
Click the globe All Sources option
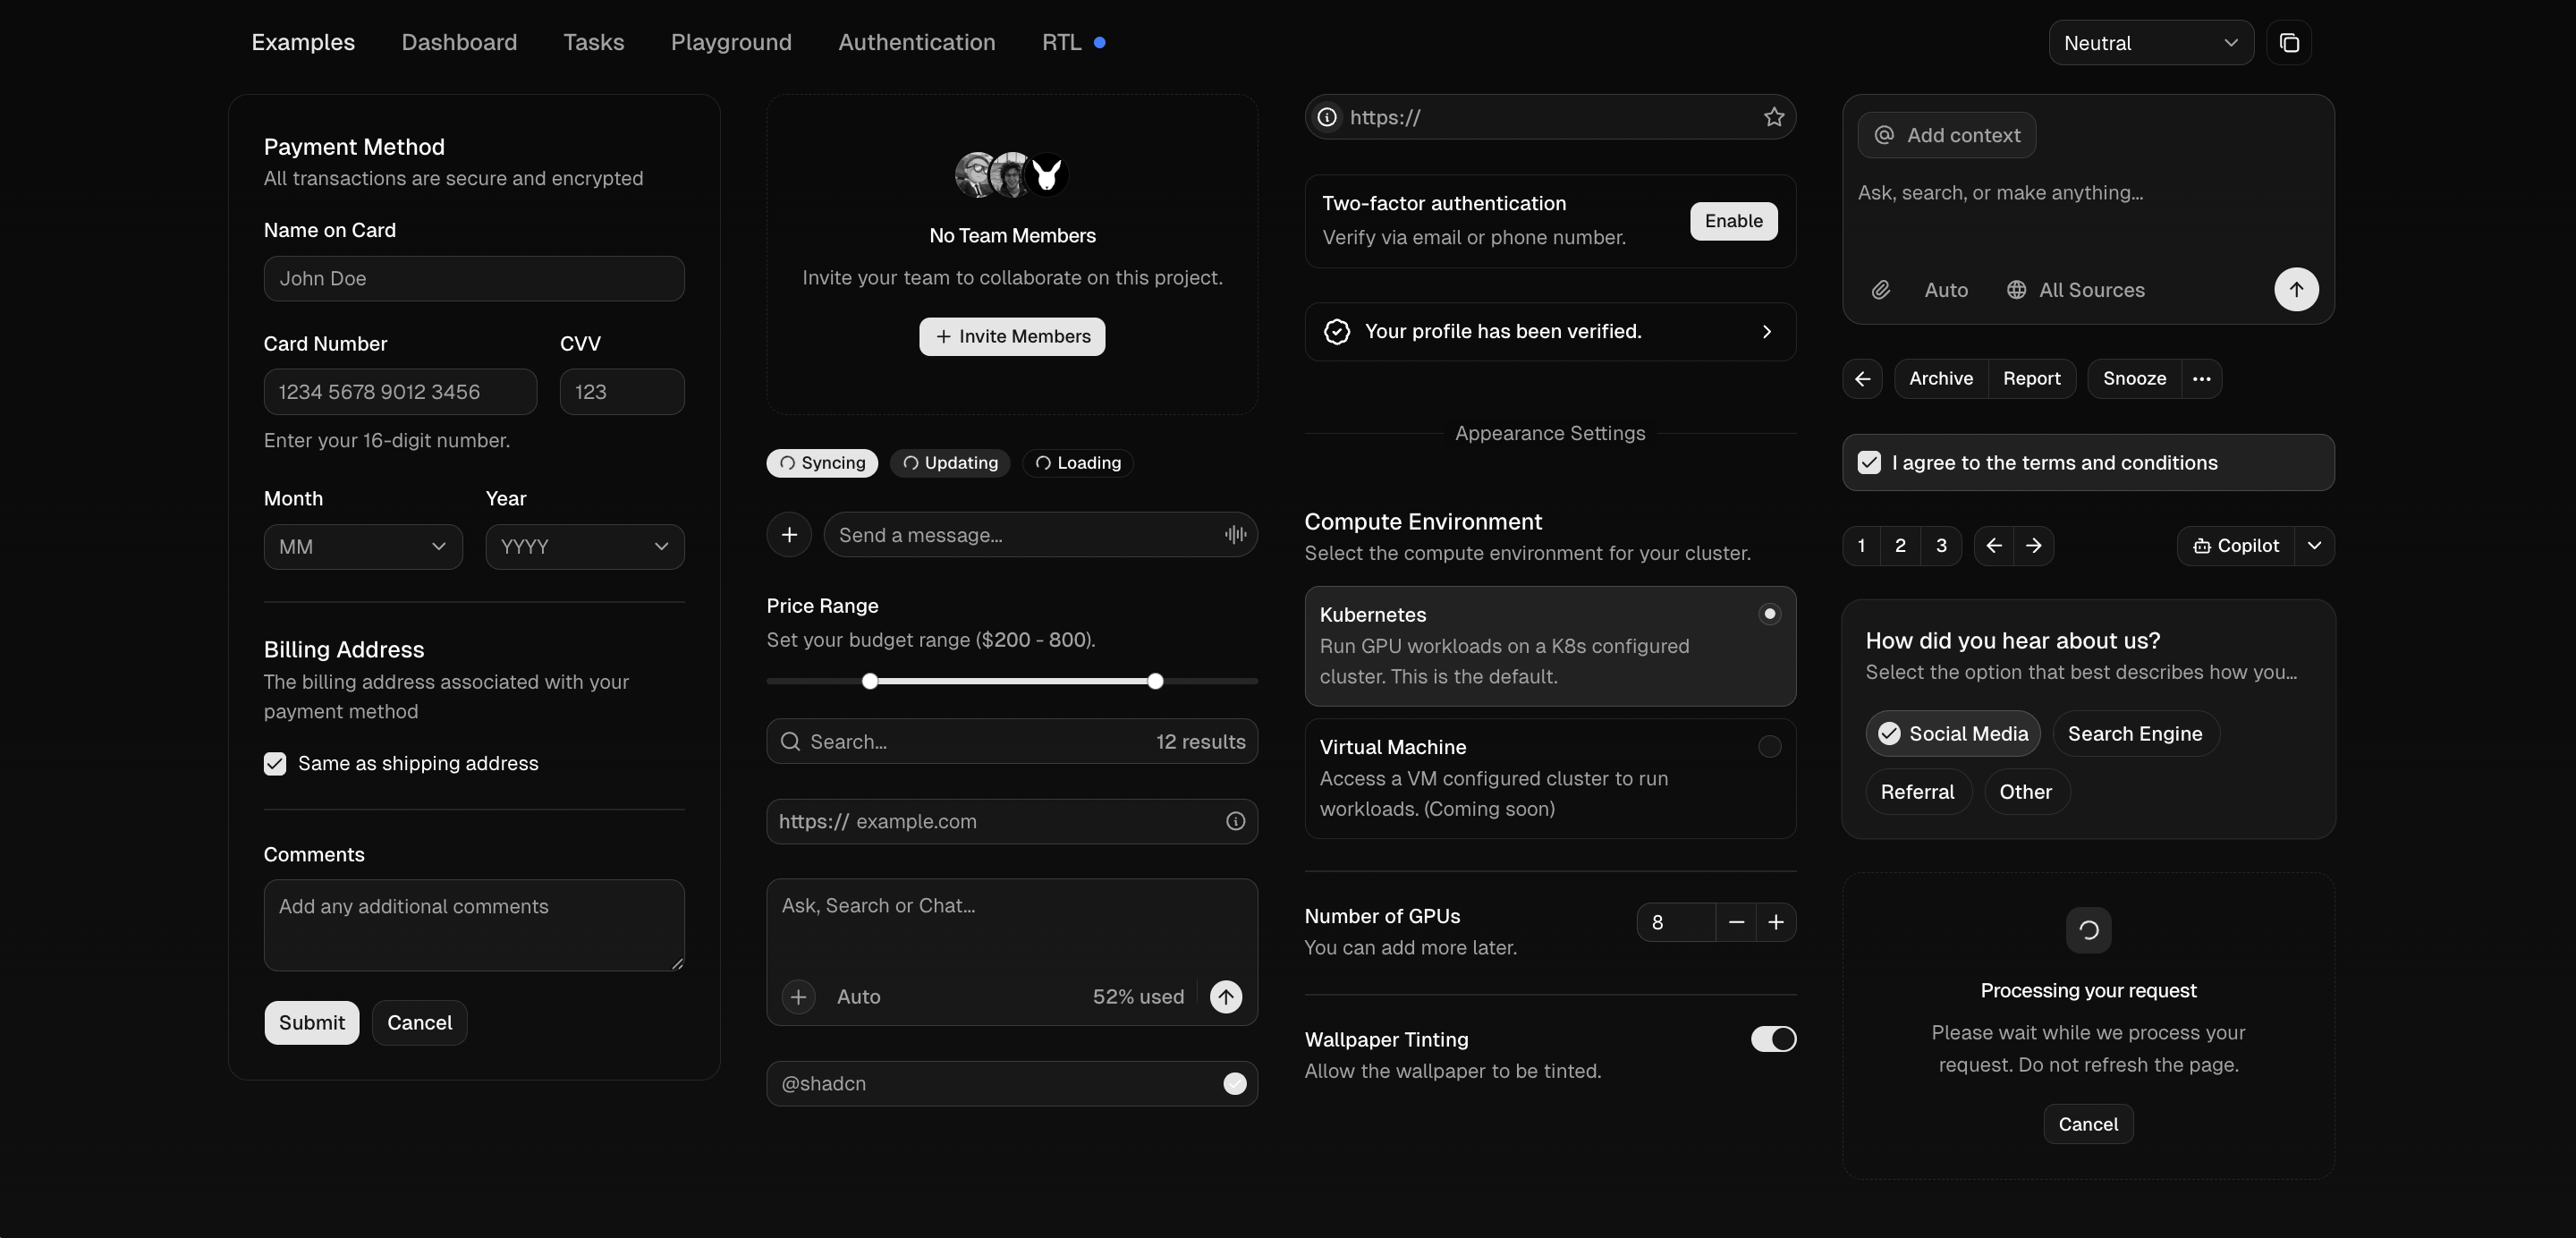2075,290
